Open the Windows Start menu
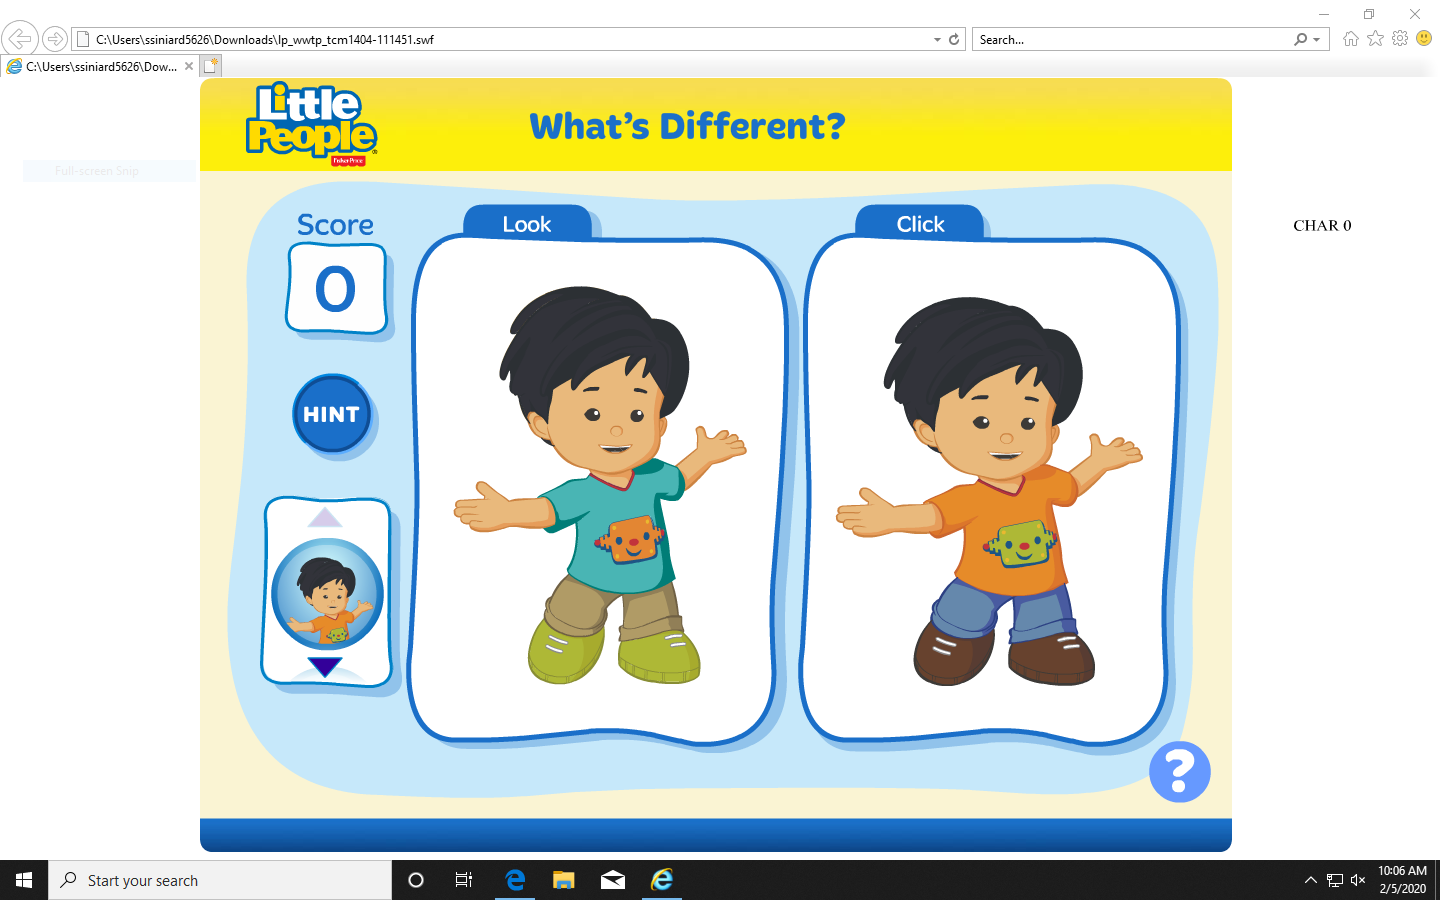 pyautogui.click(x=24, y=880)
